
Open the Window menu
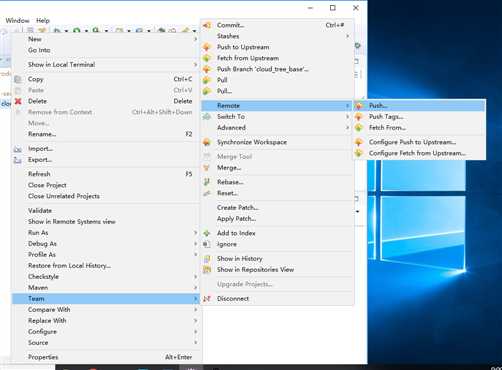pos(17,21)
